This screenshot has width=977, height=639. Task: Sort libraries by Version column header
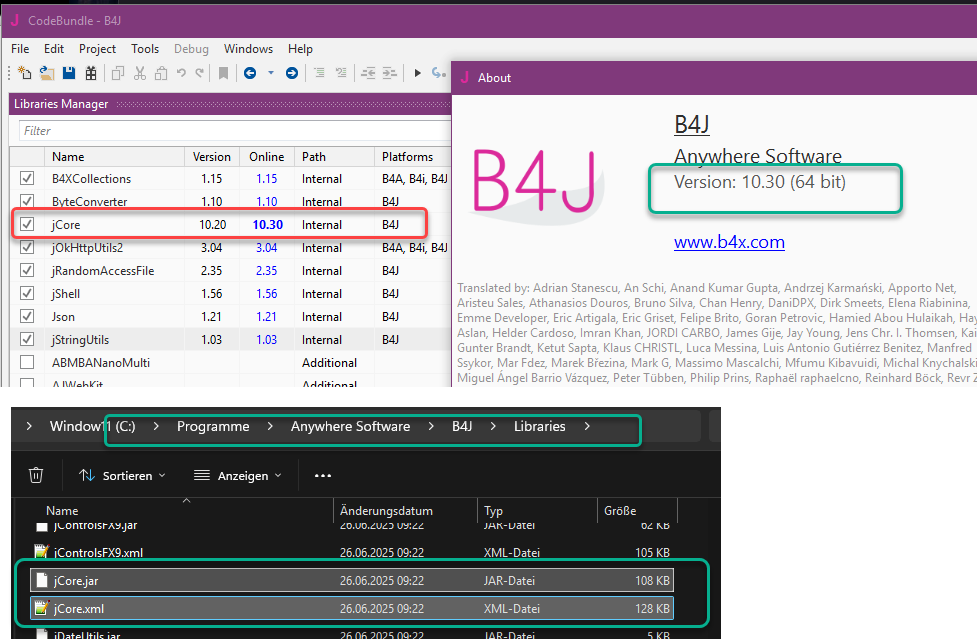[211, 157]
